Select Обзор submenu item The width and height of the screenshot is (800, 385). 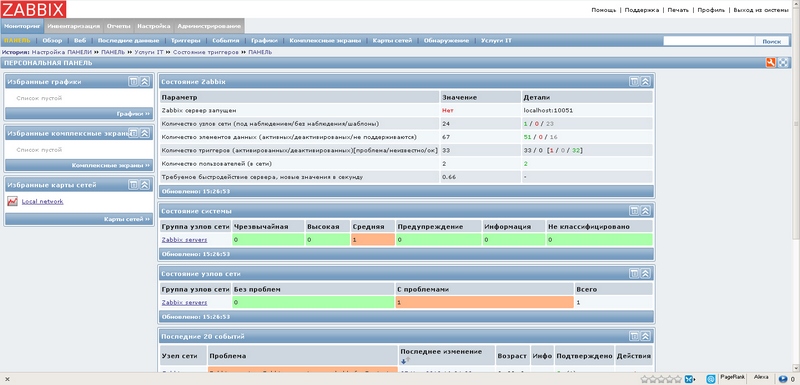52,40
